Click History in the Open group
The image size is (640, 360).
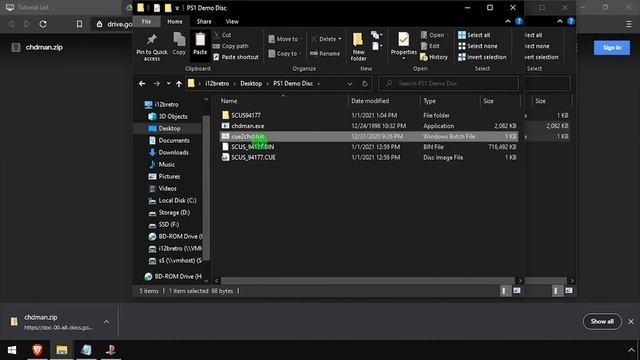tap(434, 57)
